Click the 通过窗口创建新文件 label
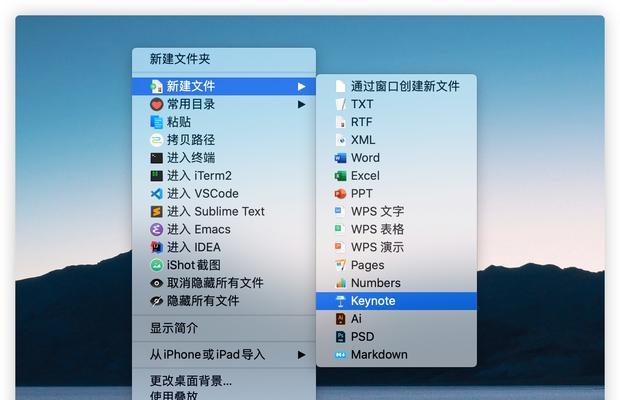Screen dimensions: 620x400 point(405,86)
